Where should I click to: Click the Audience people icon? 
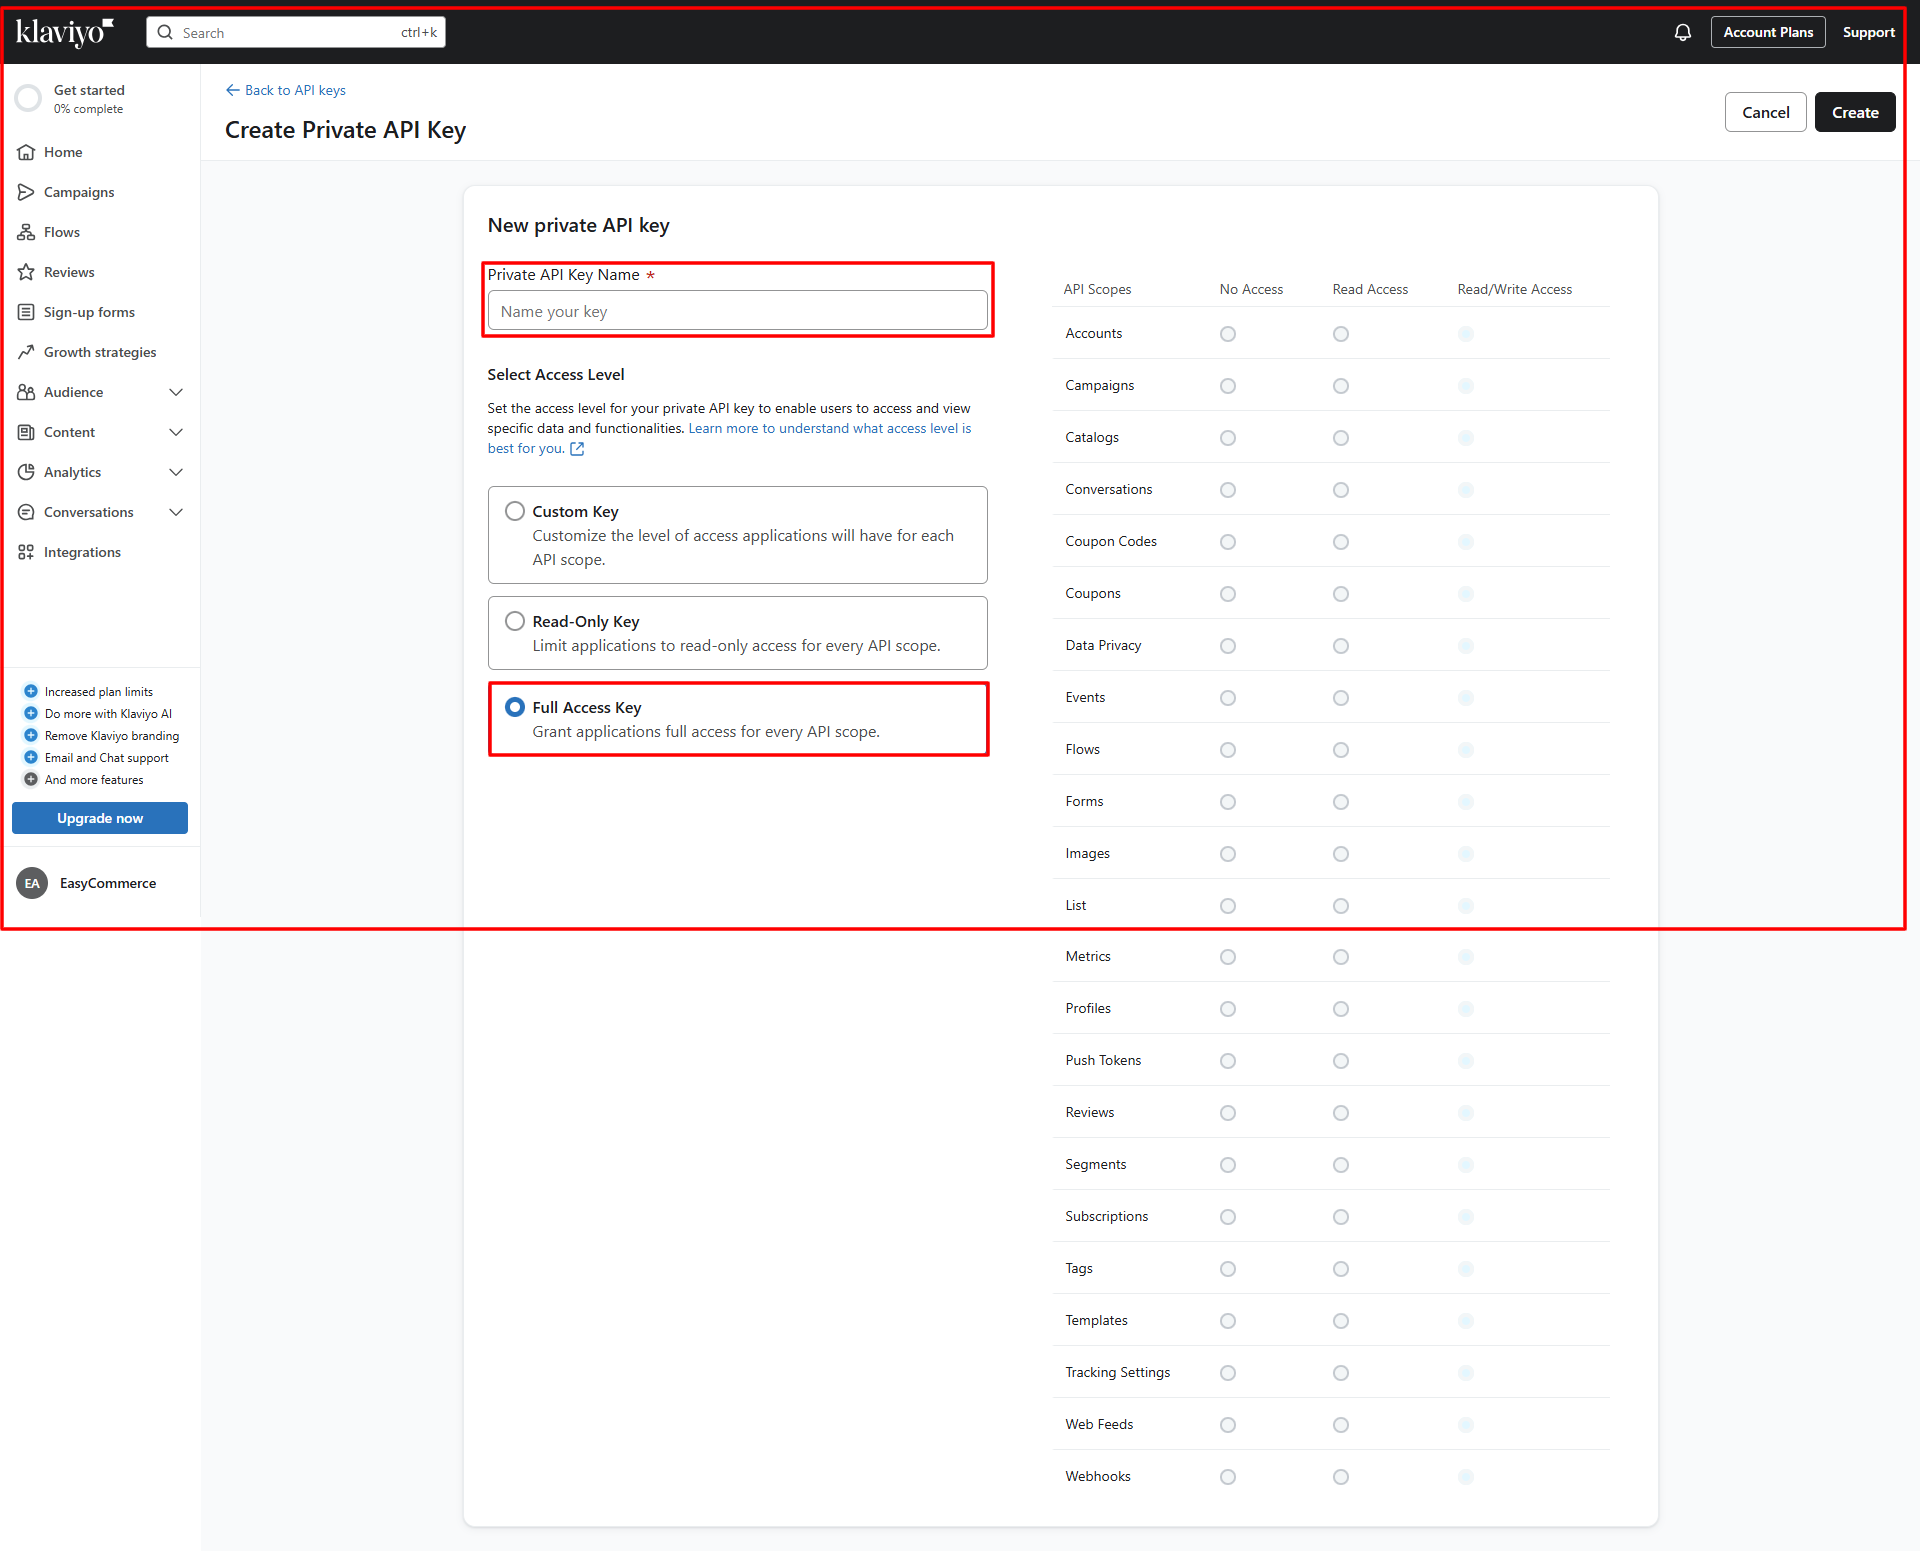point(26,392)
